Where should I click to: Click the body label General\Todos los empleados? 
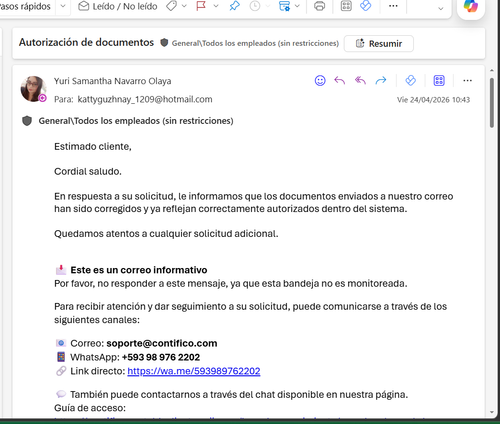click(x=136, y=121)
